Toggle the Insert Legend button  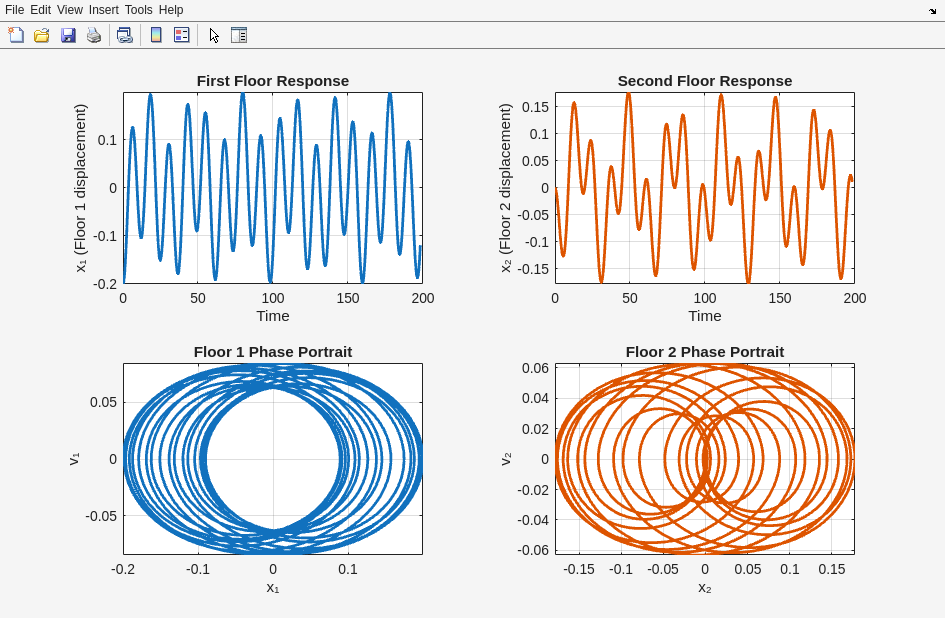(181, 35)
